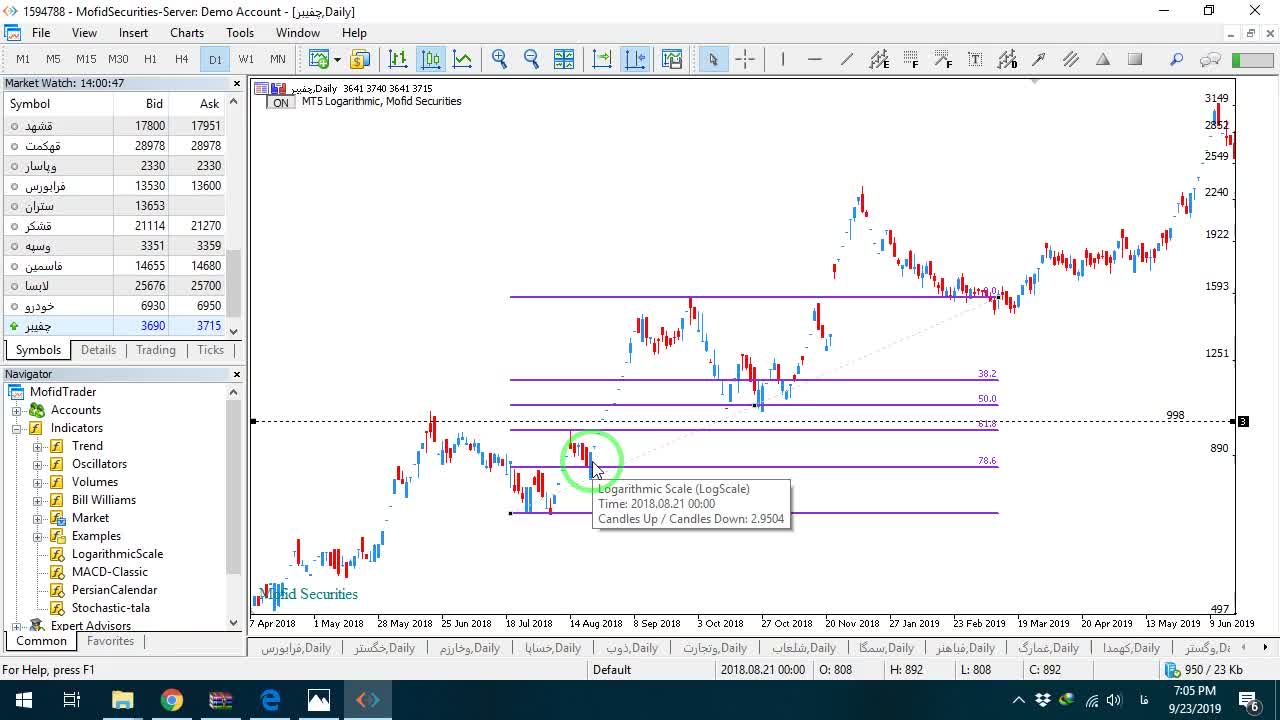Viewport: 1280px width, 720px height.
Task: Open a new chart window
Action: click(x=319, y=59)
